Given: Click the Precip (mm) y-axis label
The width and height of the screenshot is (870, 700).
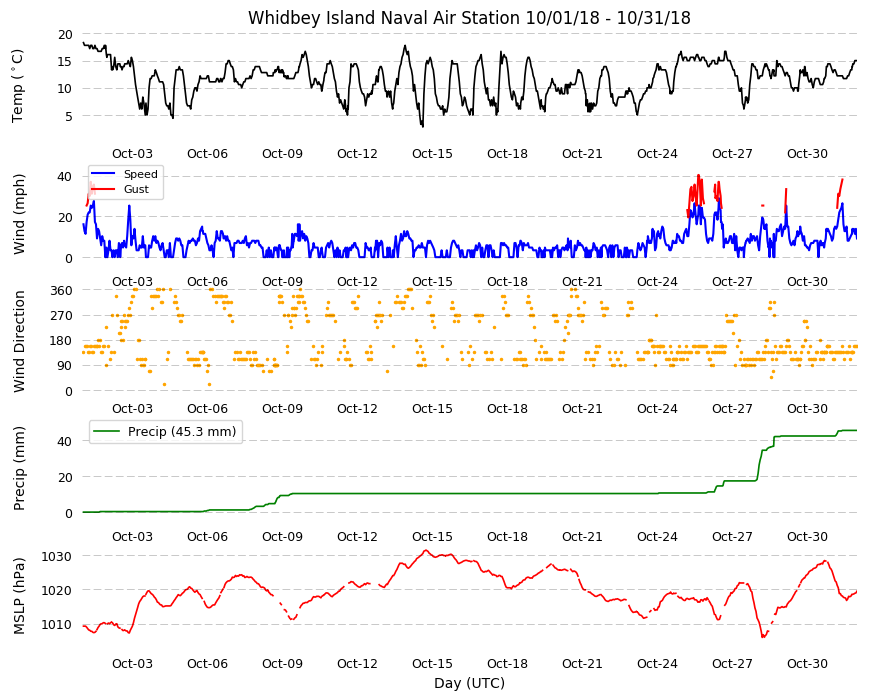Looking at the screenshot, I should point(19,469).
